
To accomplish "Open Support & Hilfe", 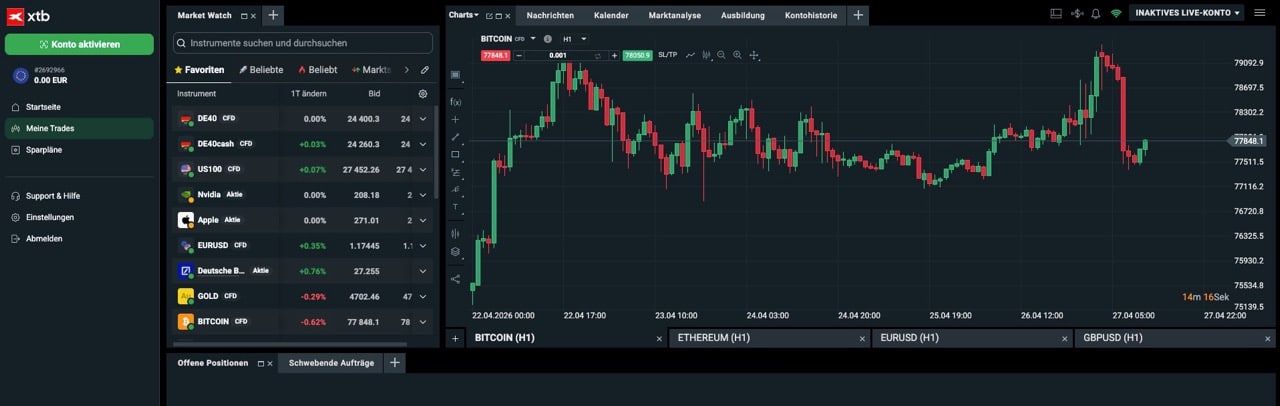I will pyautogui.click(x=79, y=196).
